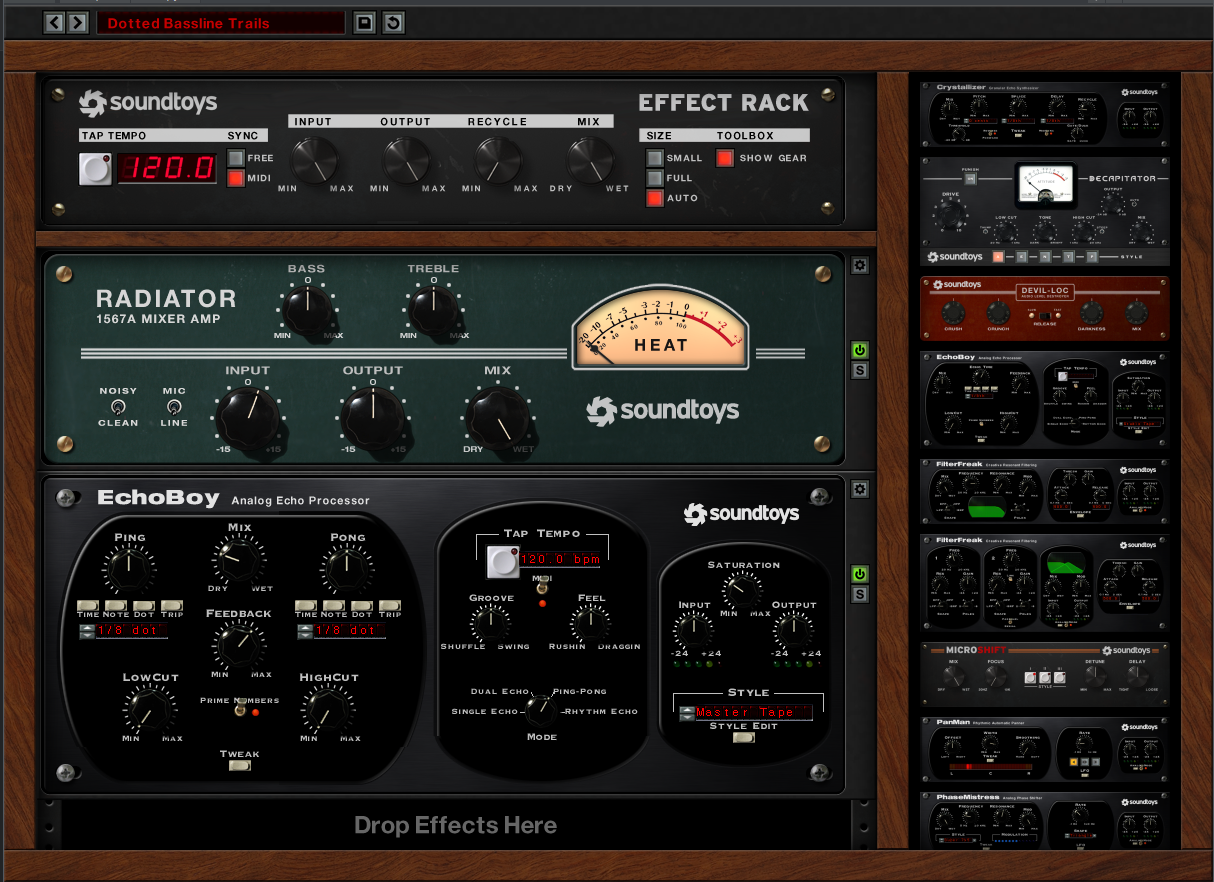Open the Radiator gear settings menu

[x=860, y=266]
